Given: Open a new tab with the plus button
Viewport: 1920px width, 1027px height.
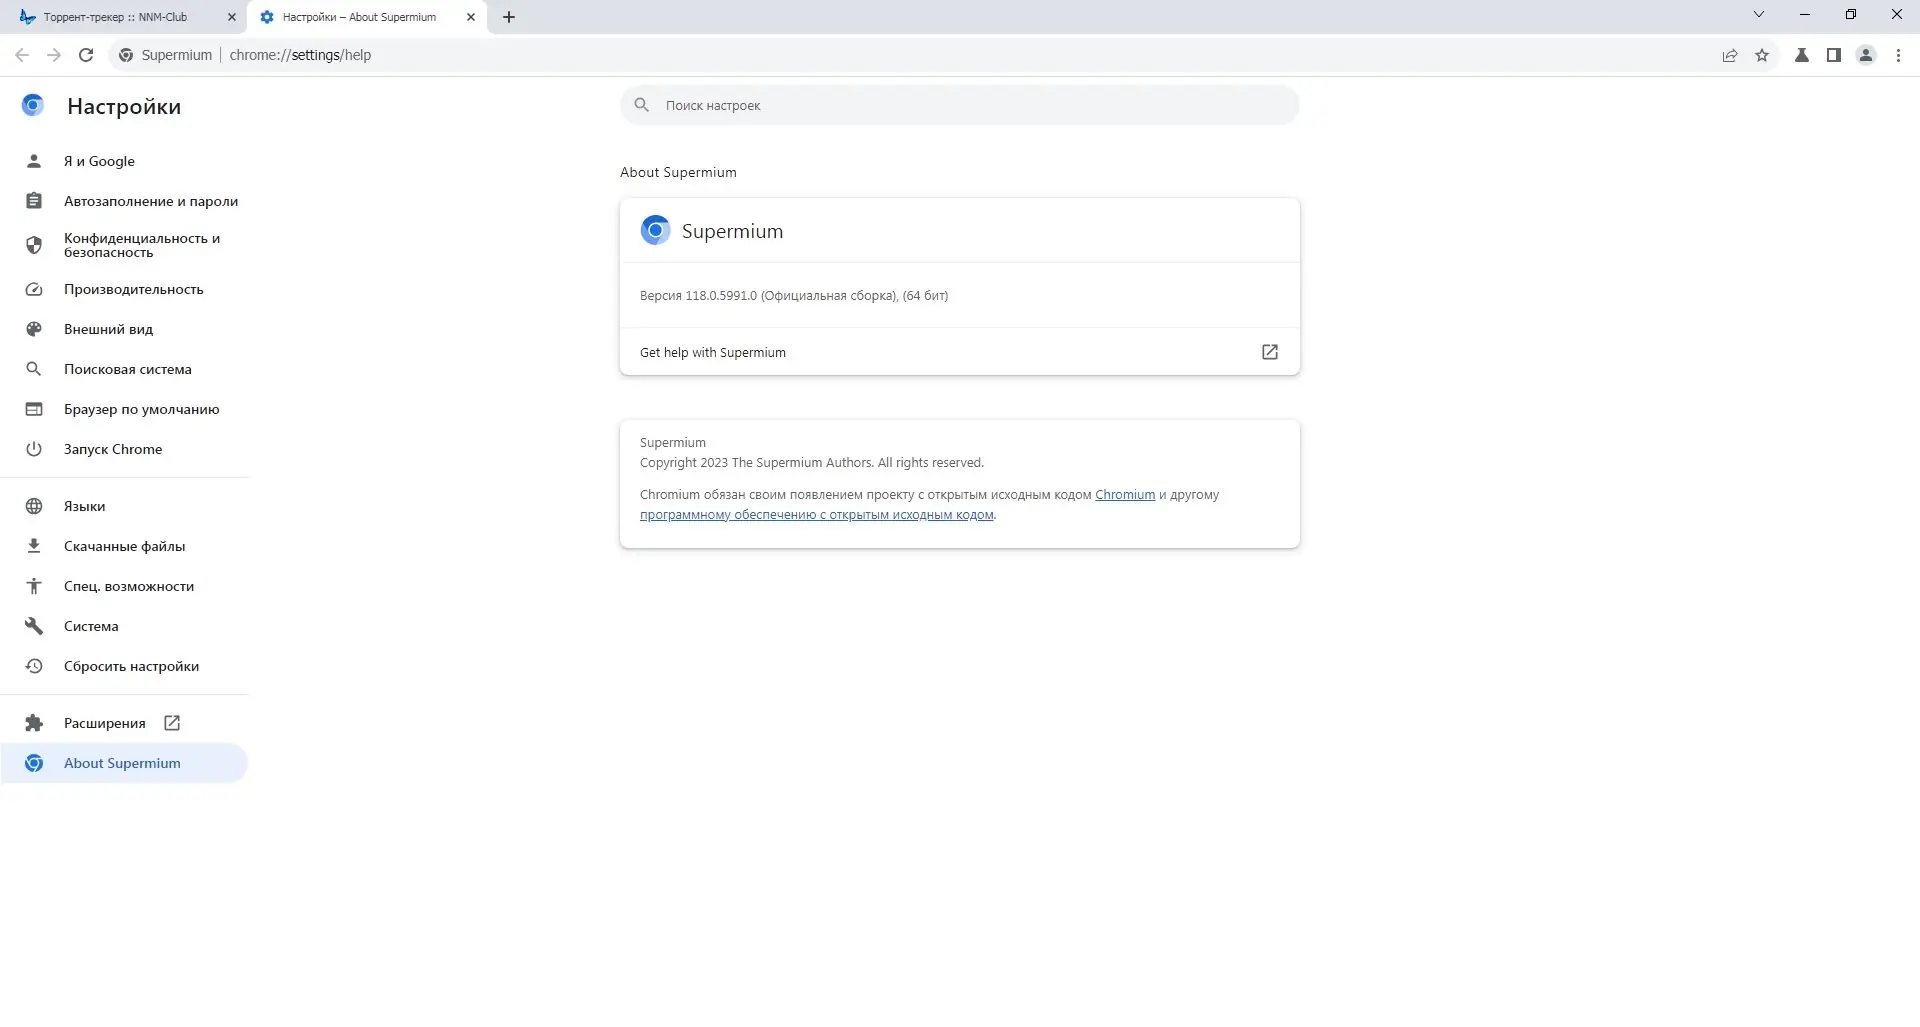Looking at the screenshot, I should coord(509,17).
